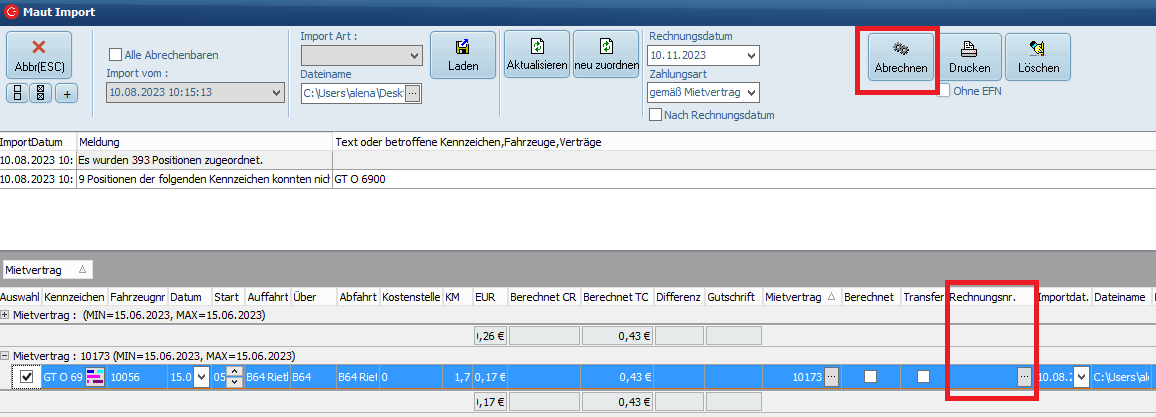Enable the Alle Abrechenbaren checkbox
This screenshot has width=1156, height=417.
point(115,55)
